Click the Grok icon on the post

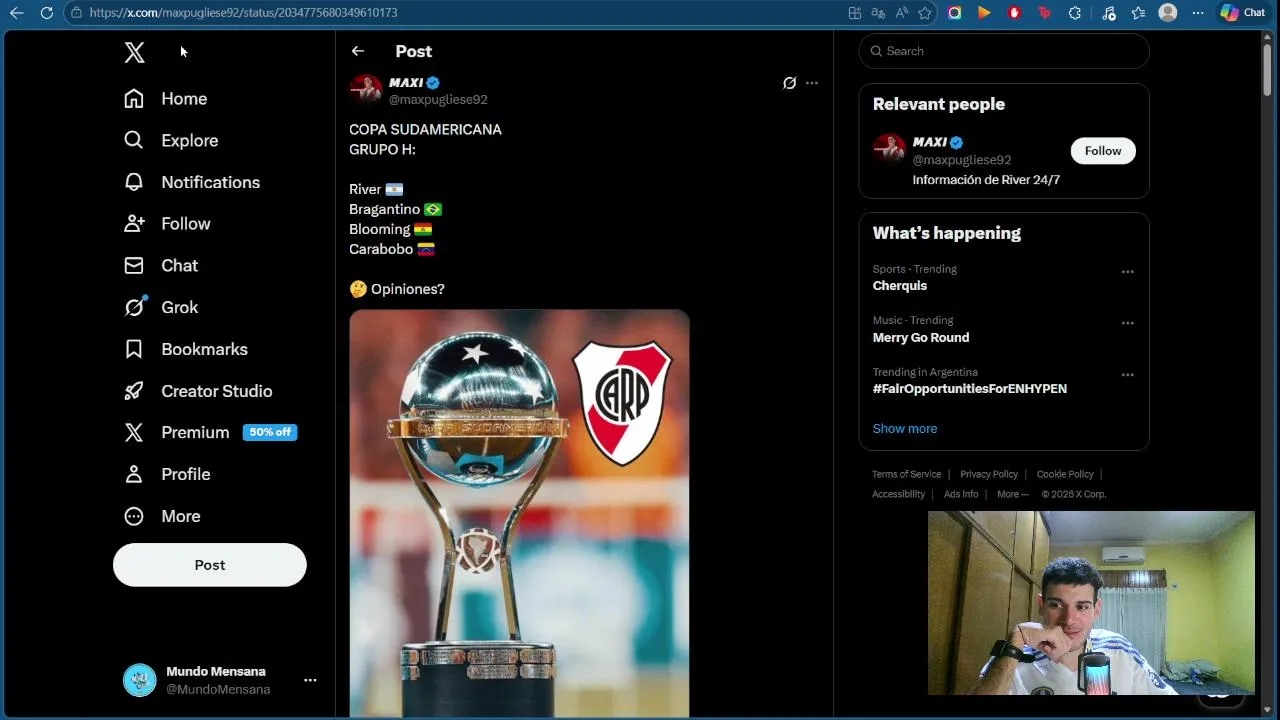point(789,83)
